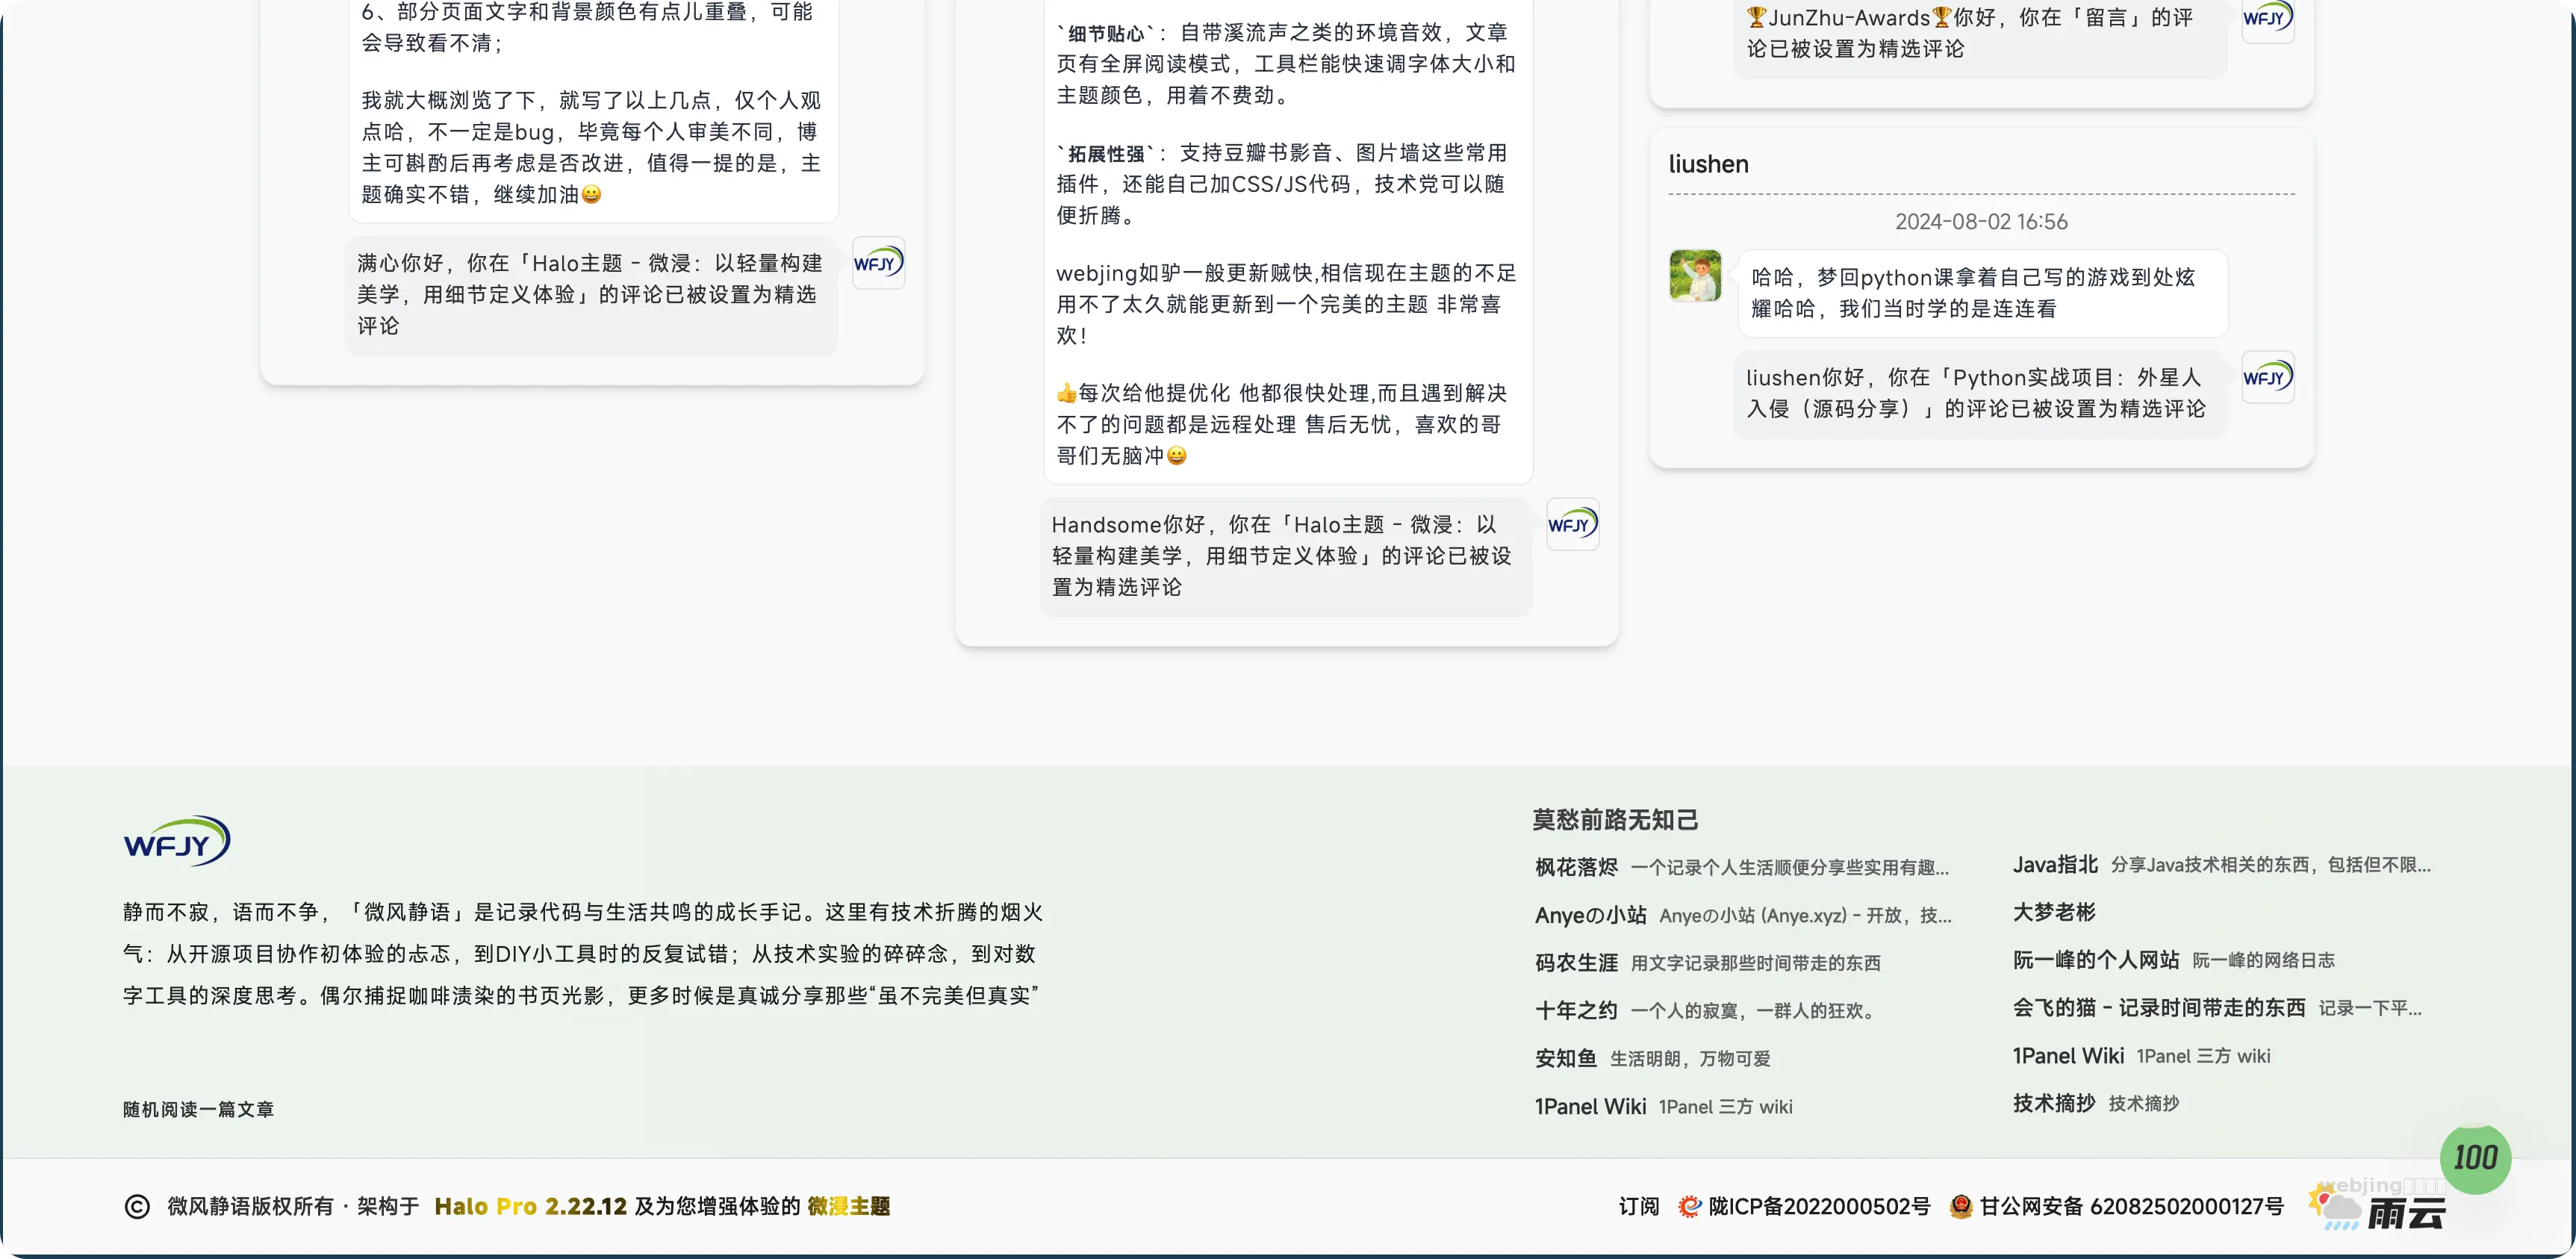Click the ICP filing emblem icon
The image size is (2576, 1259).
[x=1690, y=1207]
